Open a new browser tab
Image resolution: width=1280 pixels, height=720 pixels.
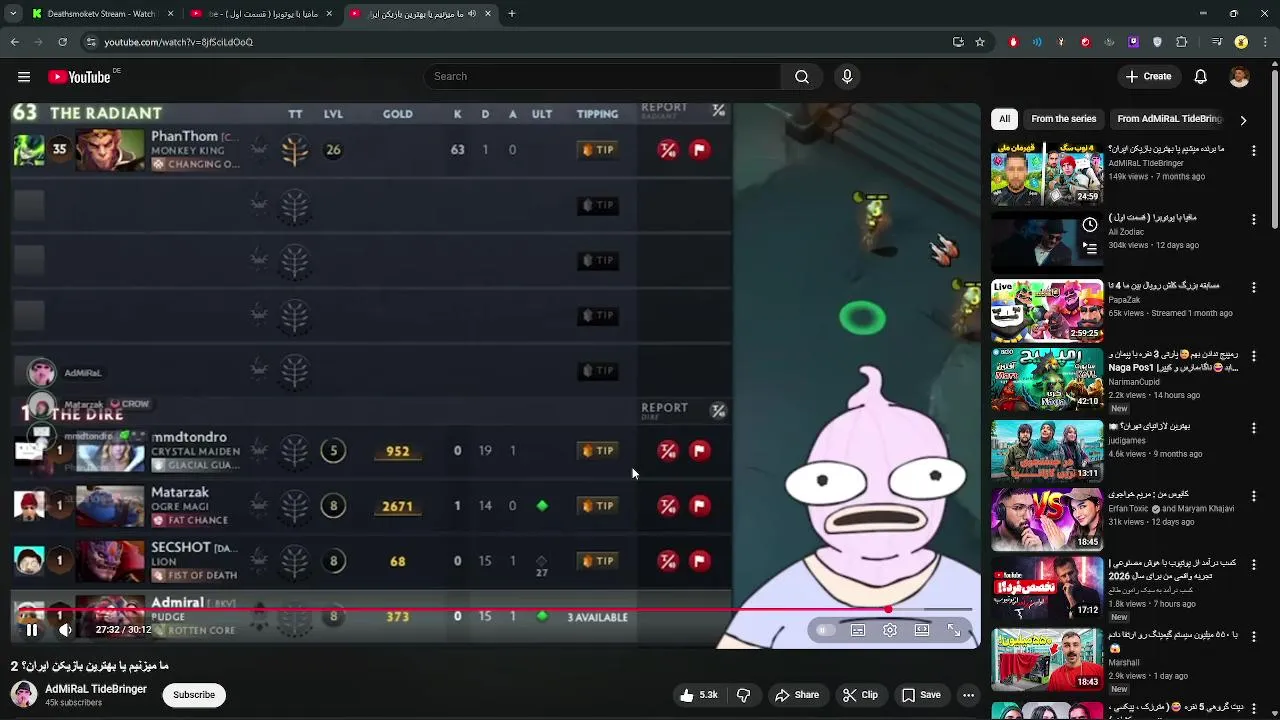(511, 14)
